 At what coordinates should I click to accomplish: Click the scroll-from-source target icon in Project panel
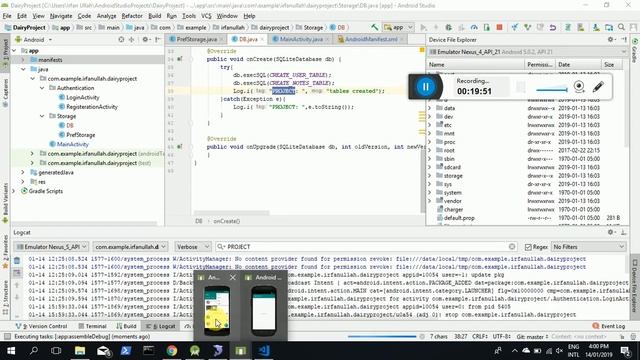pos(121,40)
